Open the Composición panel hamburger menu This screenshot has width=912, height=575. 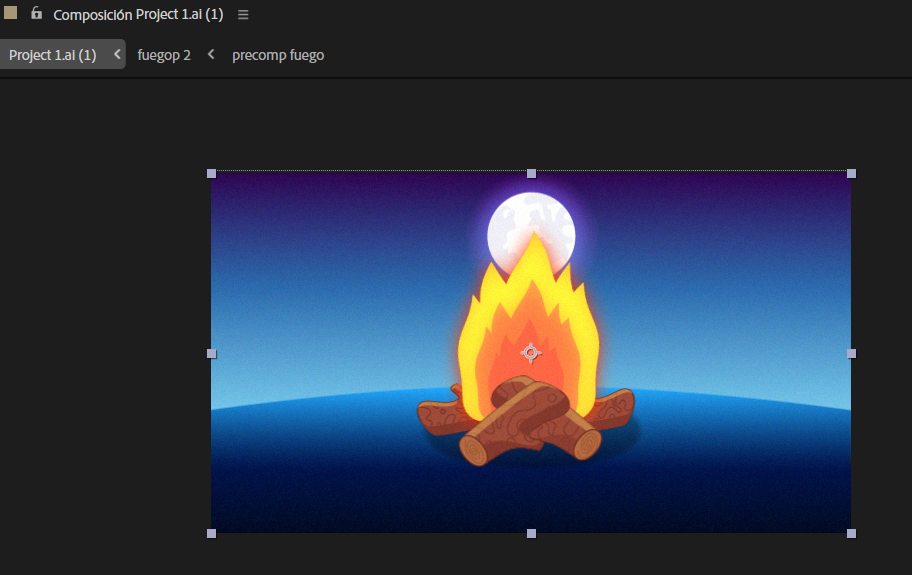tap(243, 15)
